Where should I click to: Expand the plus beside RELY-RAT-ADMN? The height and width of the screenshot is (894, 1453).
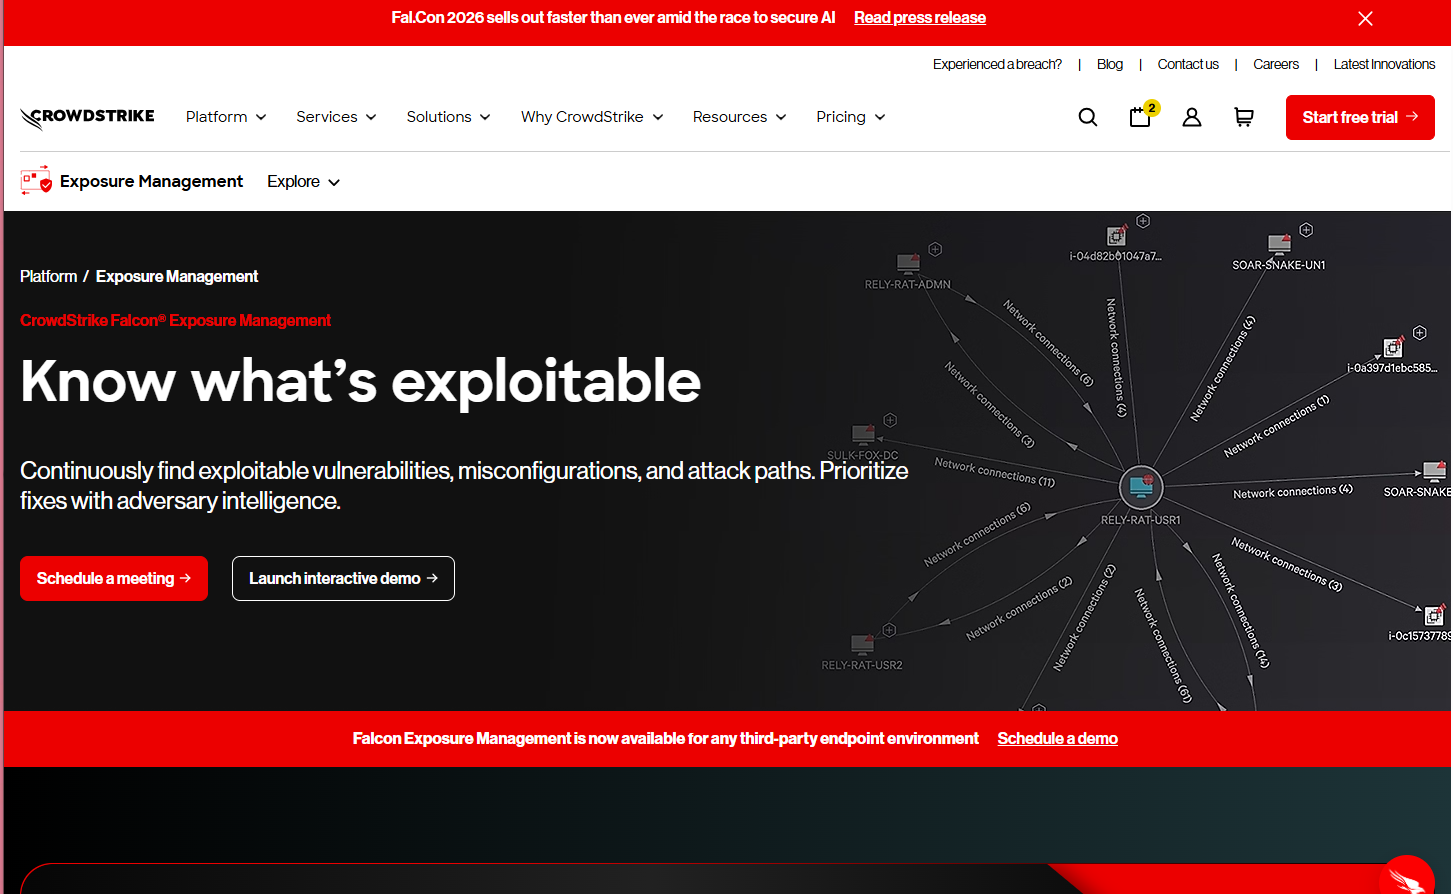(x=935, y=249)
